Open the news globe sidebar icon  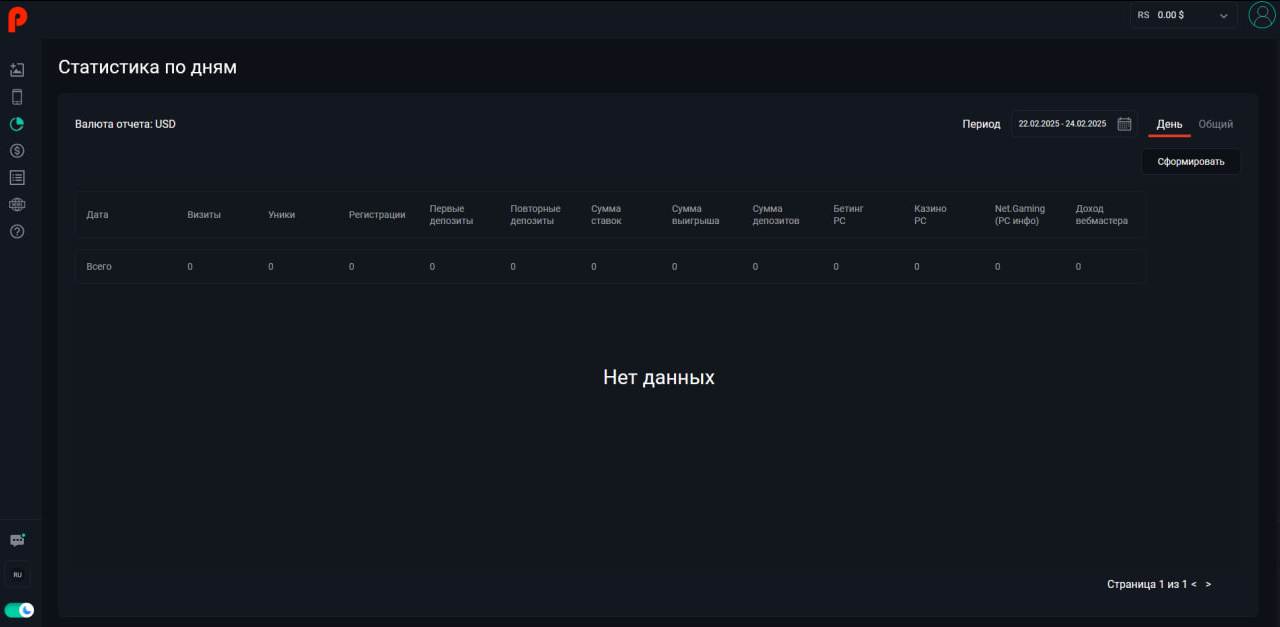click(x=17, y=205)
